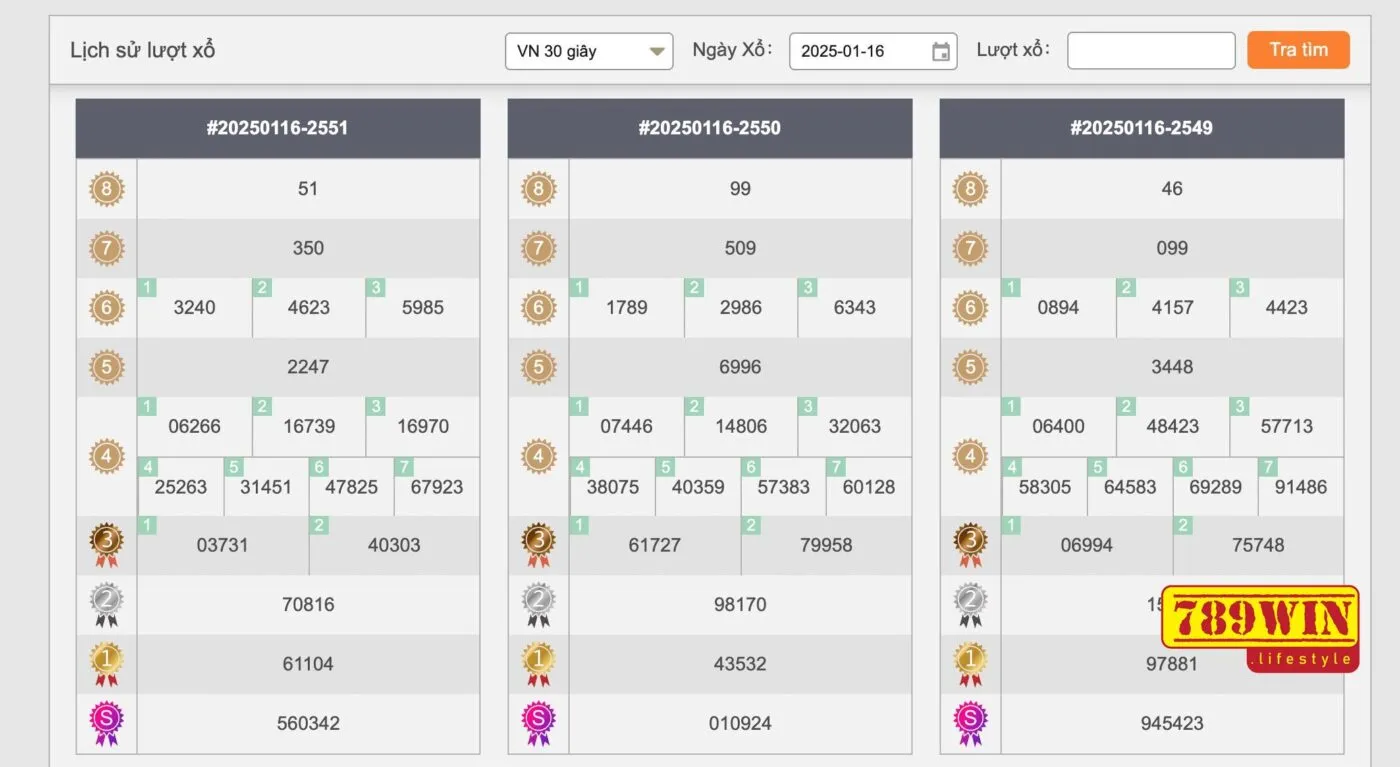Click the dropdown arrow next to VN 30 giây

(657, 51)
